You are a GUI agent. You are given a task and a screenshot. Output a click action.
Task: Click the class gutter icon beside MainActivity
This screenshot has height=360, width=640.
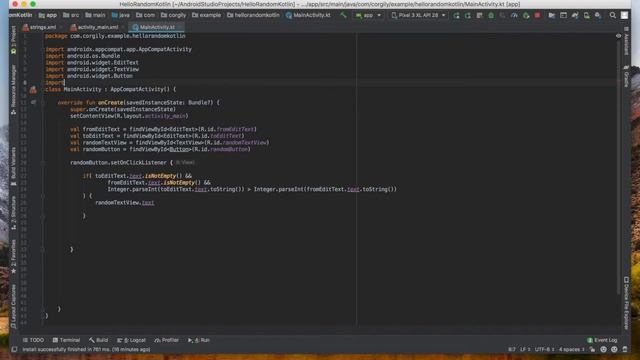[x=33, y=89]
